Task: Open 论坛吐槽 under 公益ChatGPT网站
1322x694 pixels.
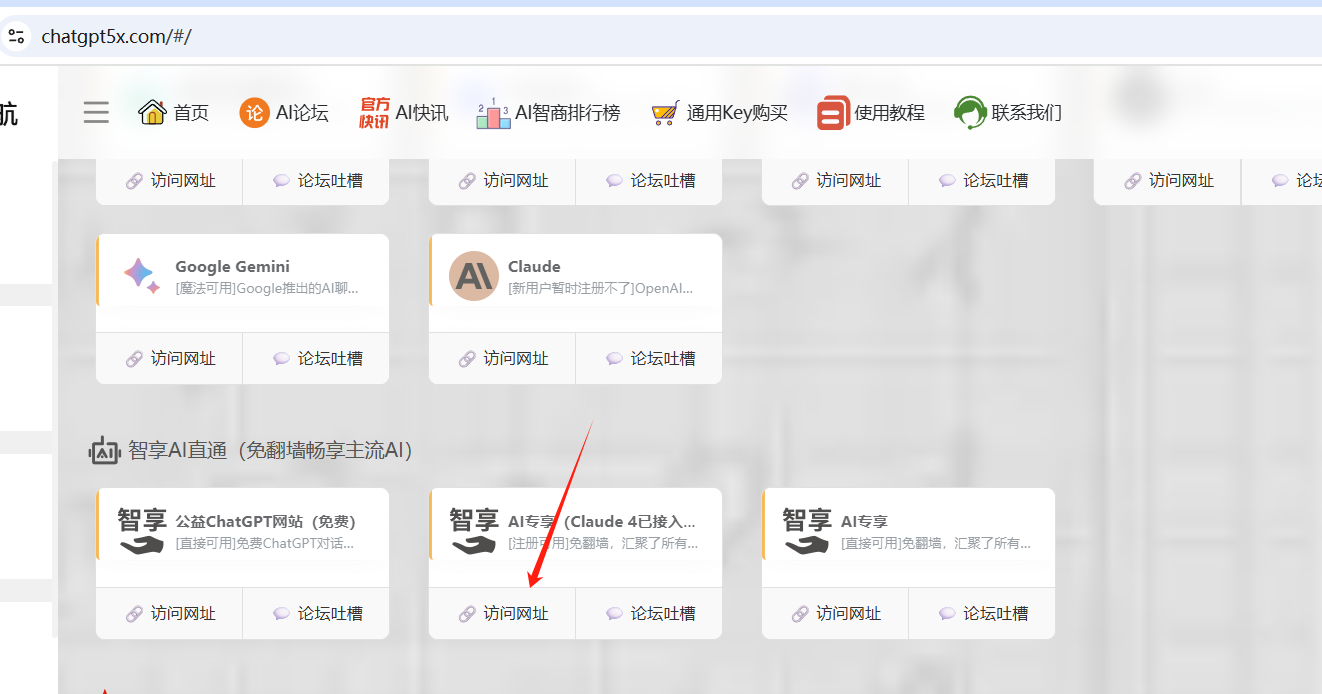Action: [x=316, y=613]
